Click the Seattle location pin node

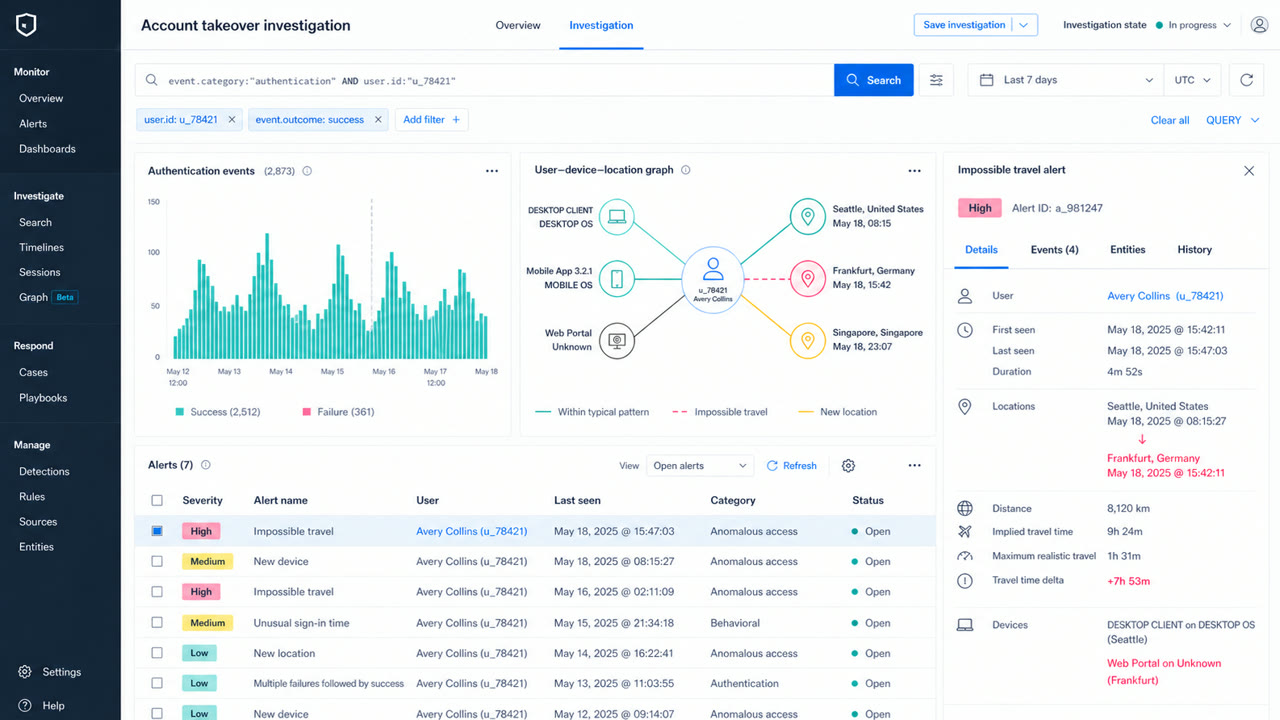[807, 217]
